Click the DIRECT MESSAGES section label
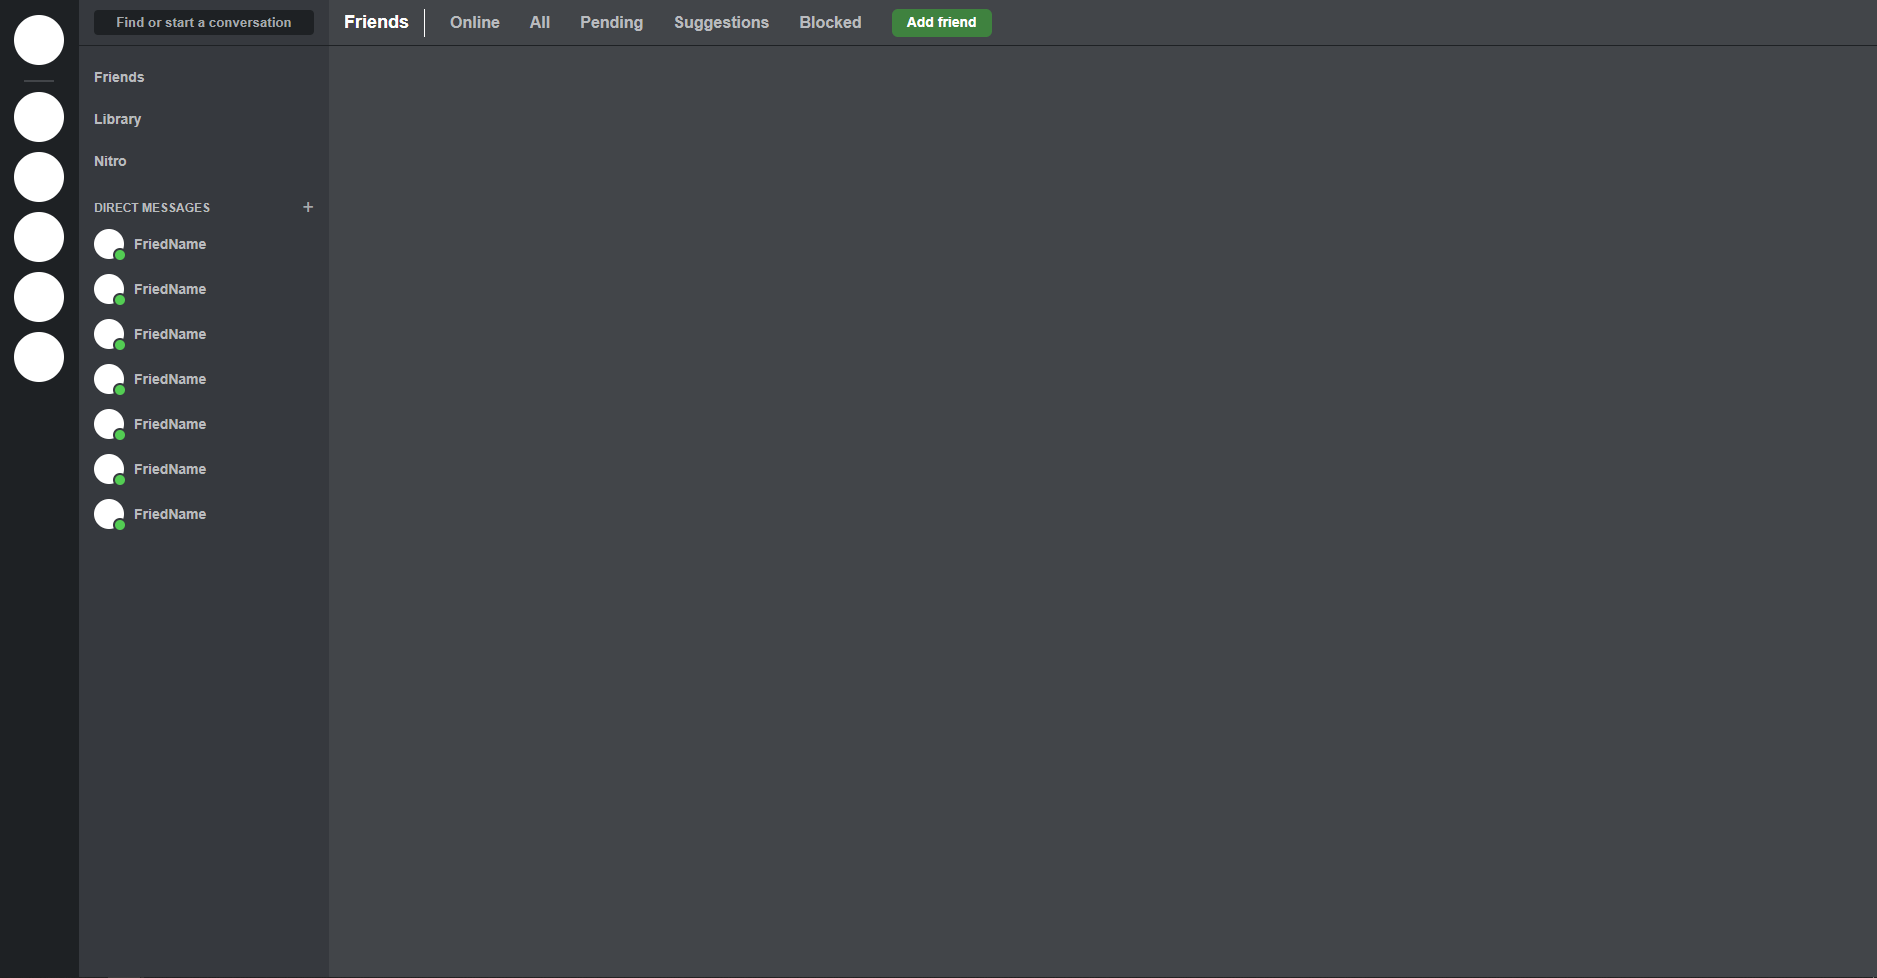 point(152,208)
